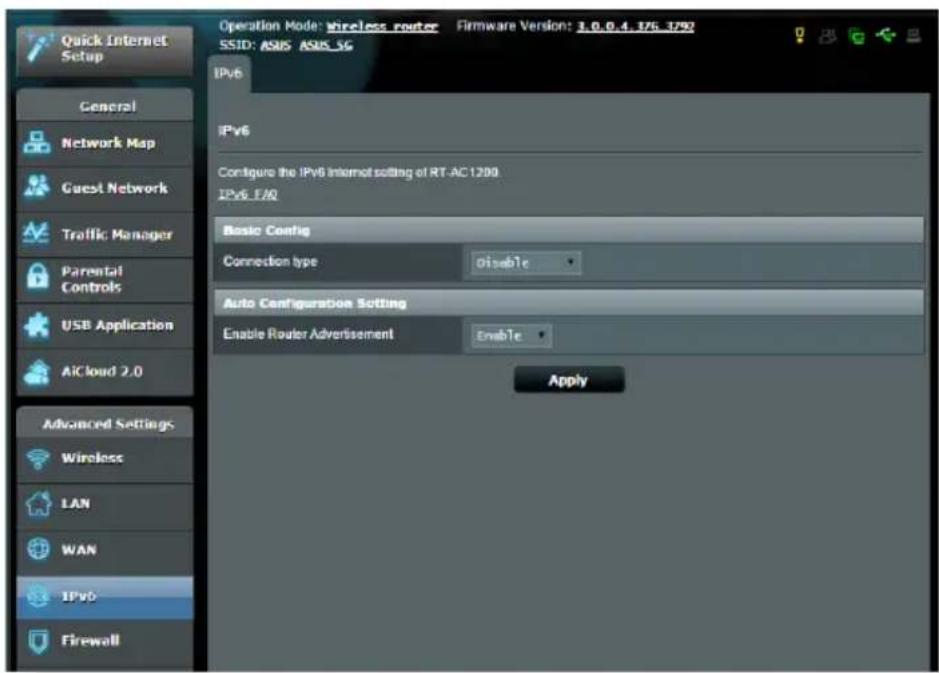Click the USB Application puzzle icon
This screenshot has height=673, width=939.
(x=37, y=325)
